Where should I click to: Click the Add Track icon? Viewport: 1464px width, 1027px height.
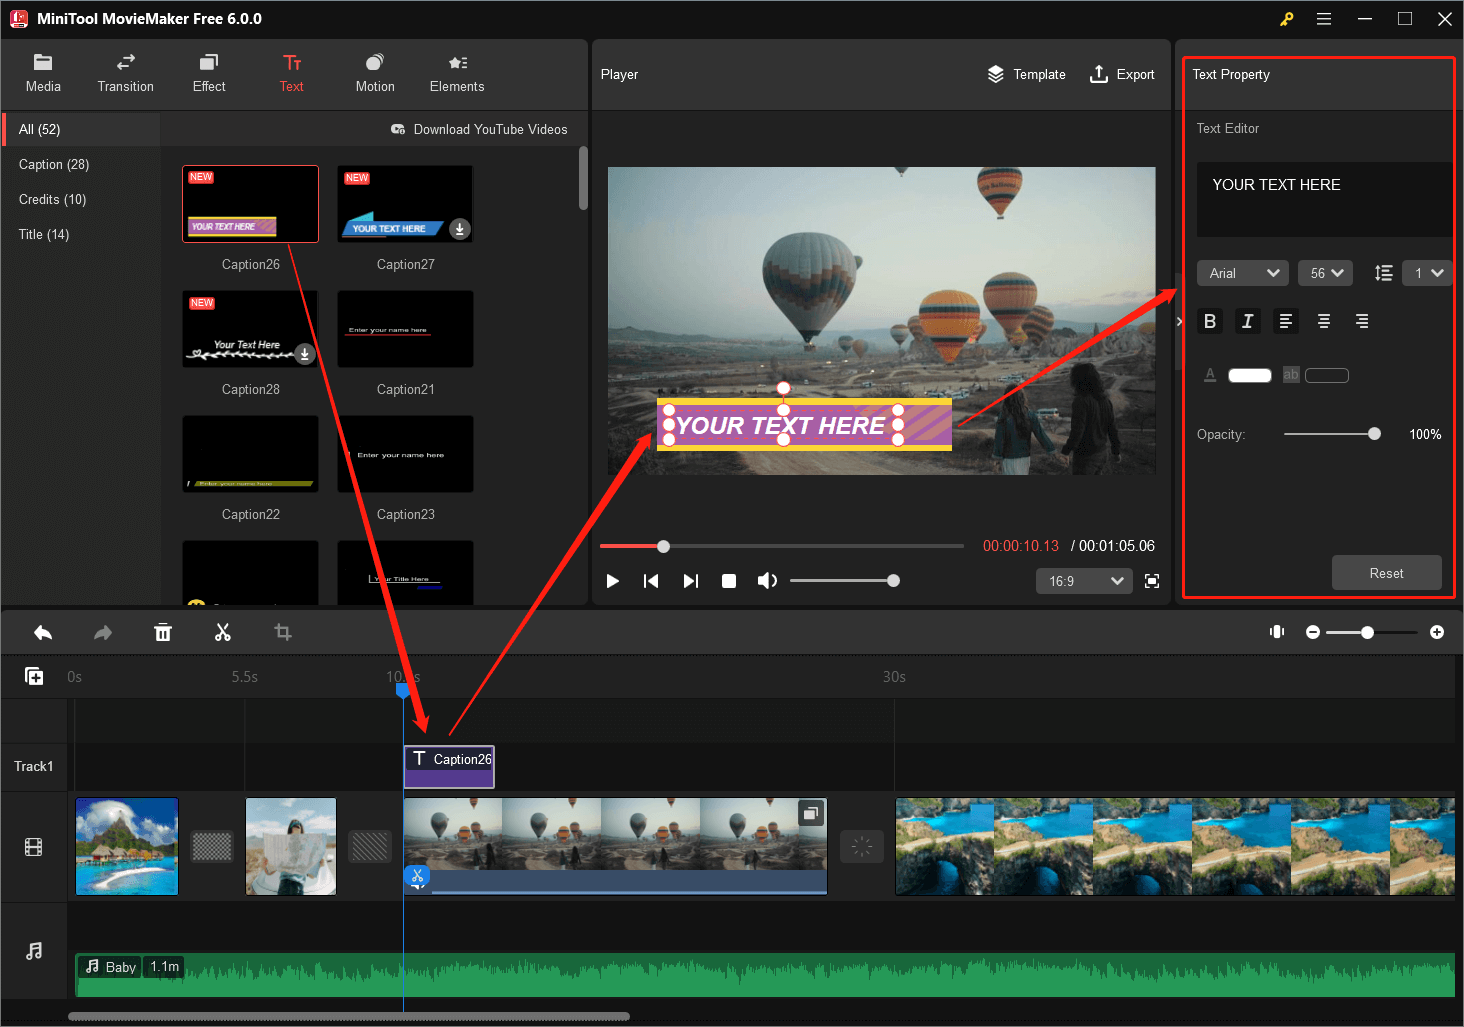[34, 676]
